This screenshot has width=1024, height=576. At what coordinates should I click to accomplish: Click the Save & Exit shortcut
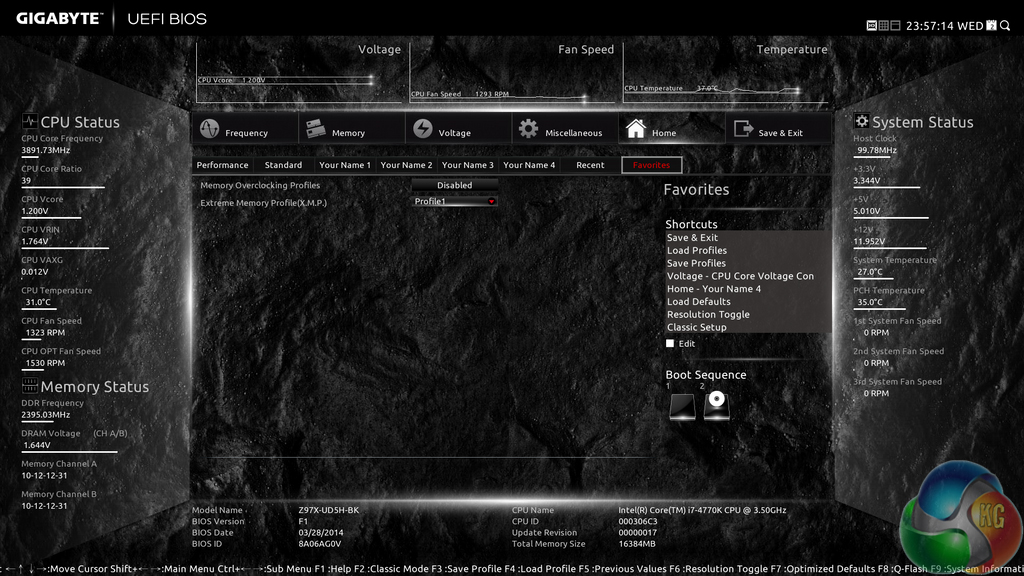click(692, 238)
